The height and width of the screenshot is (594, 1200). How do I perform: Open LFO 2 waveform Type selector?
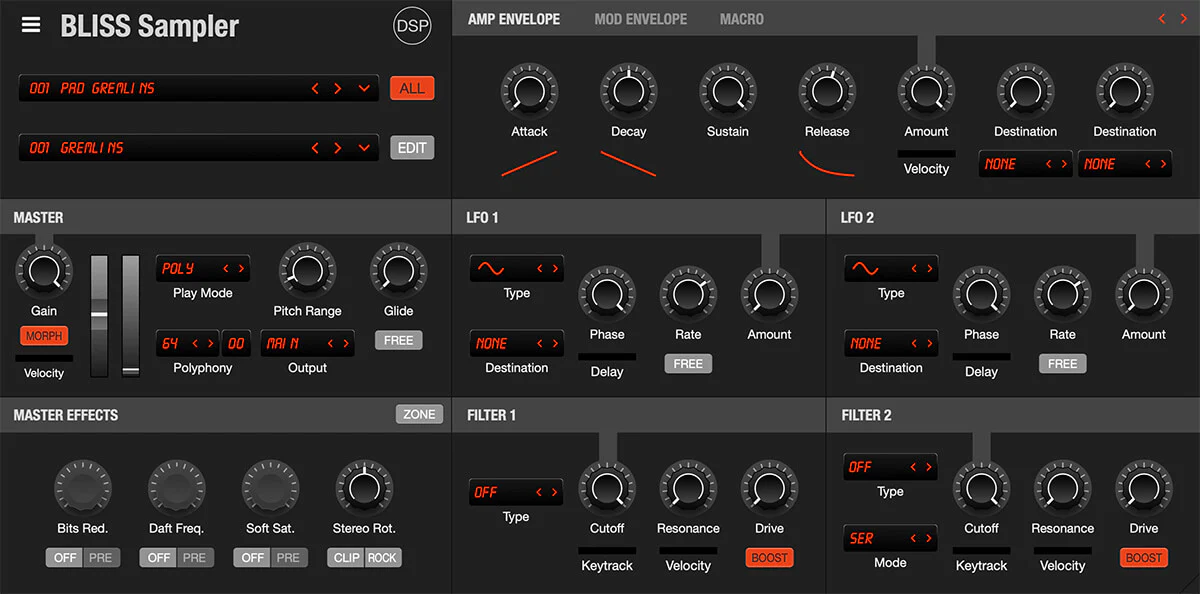(x=891, y=268)
